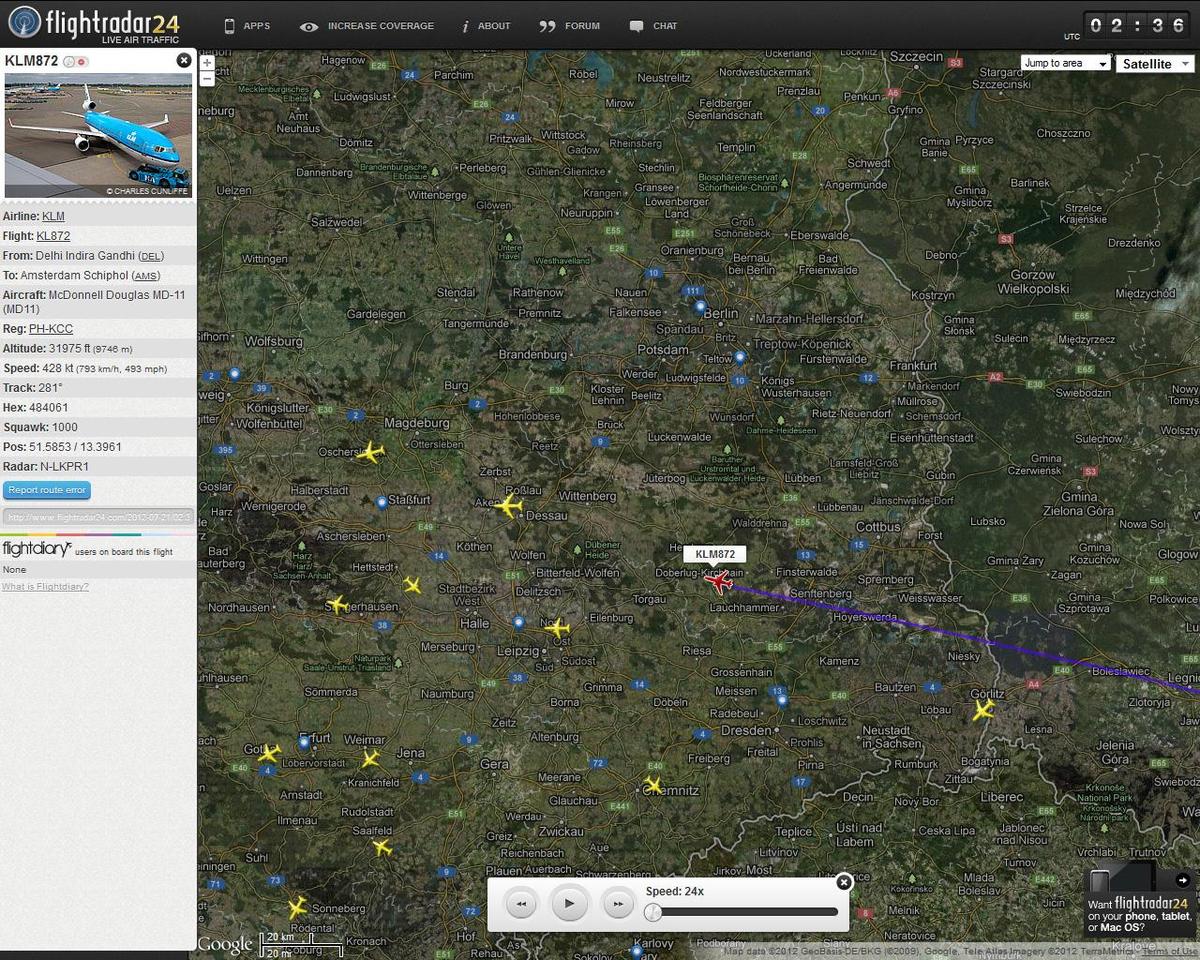Zoom in the map with plus button
This screenshot has height=960, width=1200.
(207, 63)
